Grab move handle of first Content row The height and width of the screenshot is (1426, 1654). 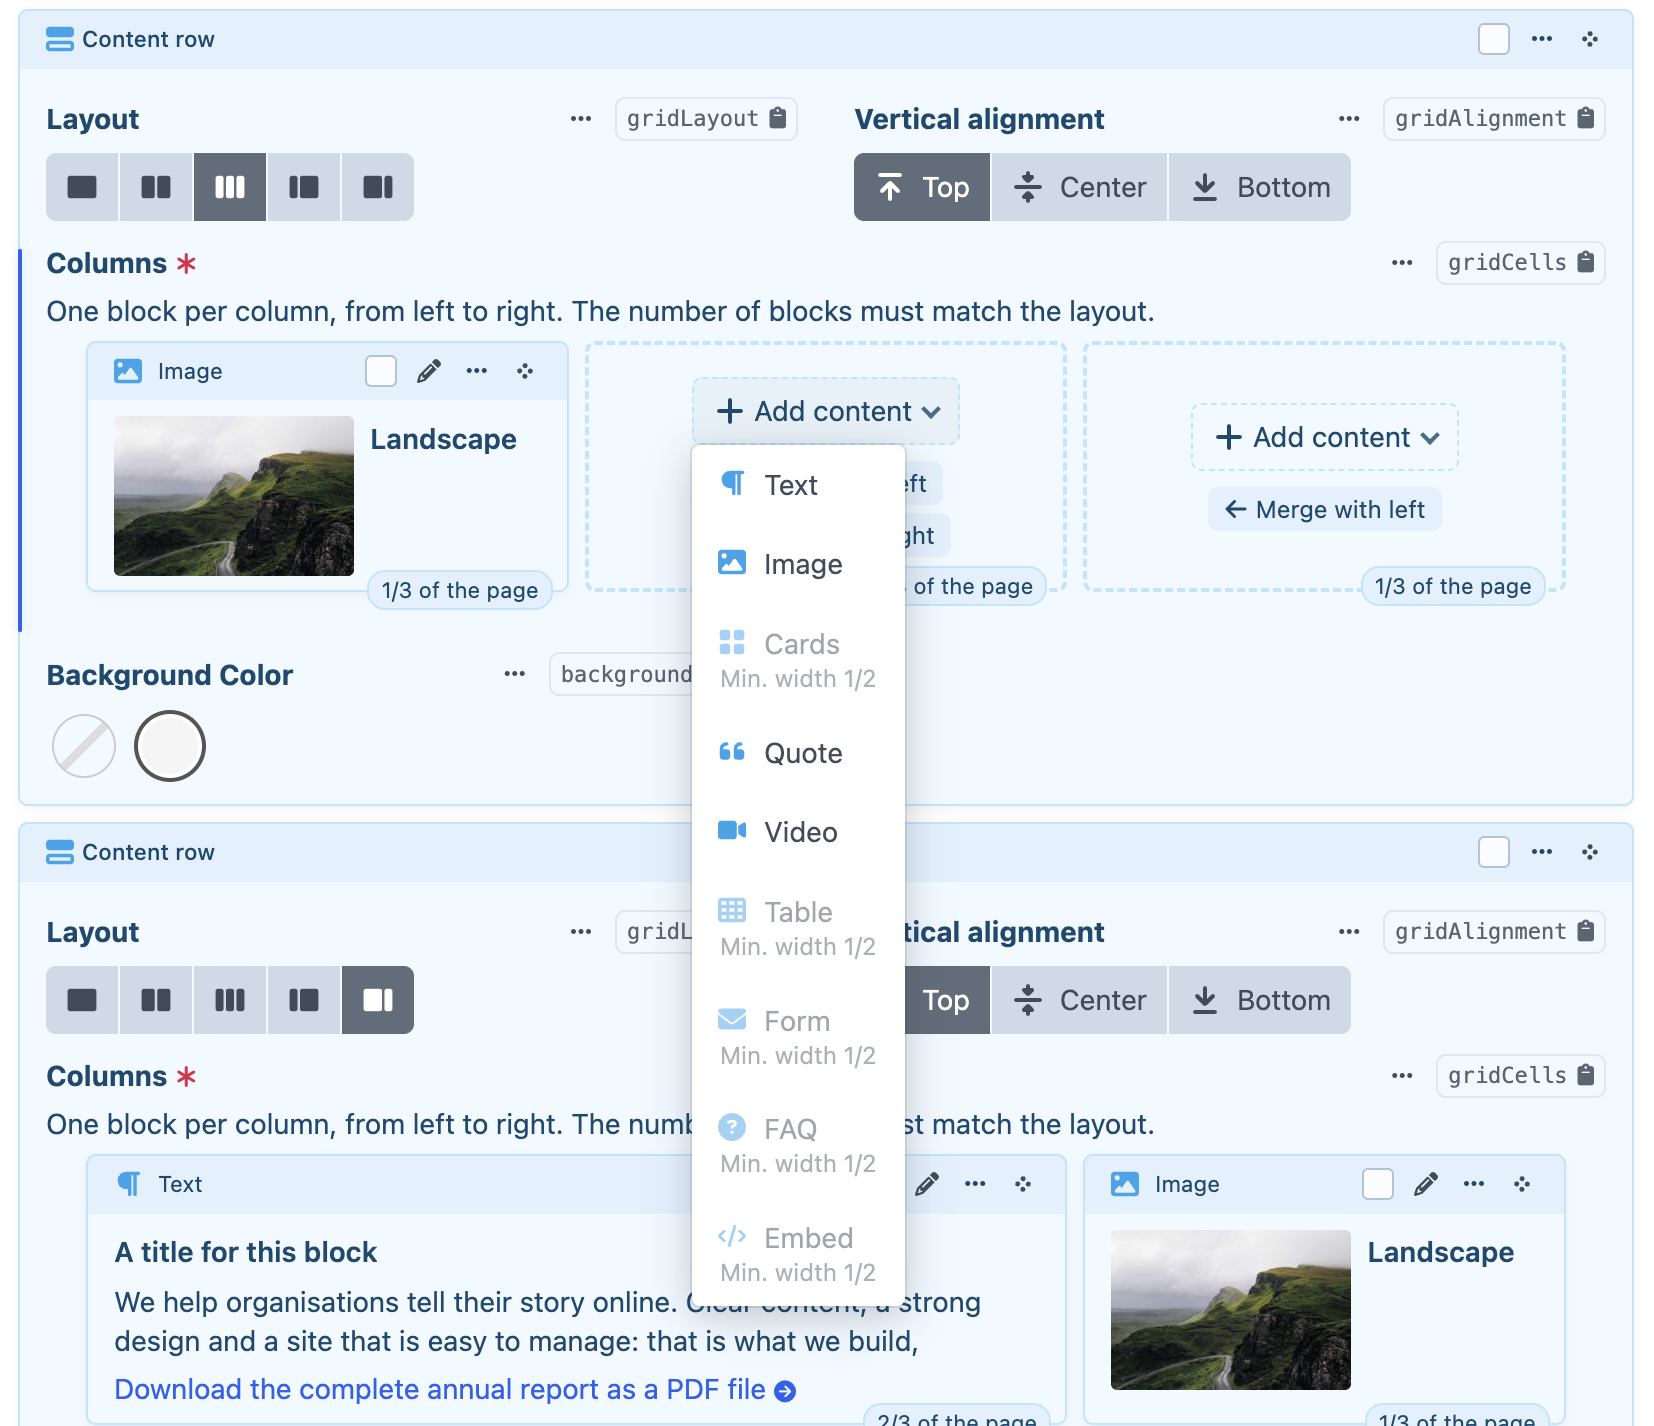(1590, 39)
